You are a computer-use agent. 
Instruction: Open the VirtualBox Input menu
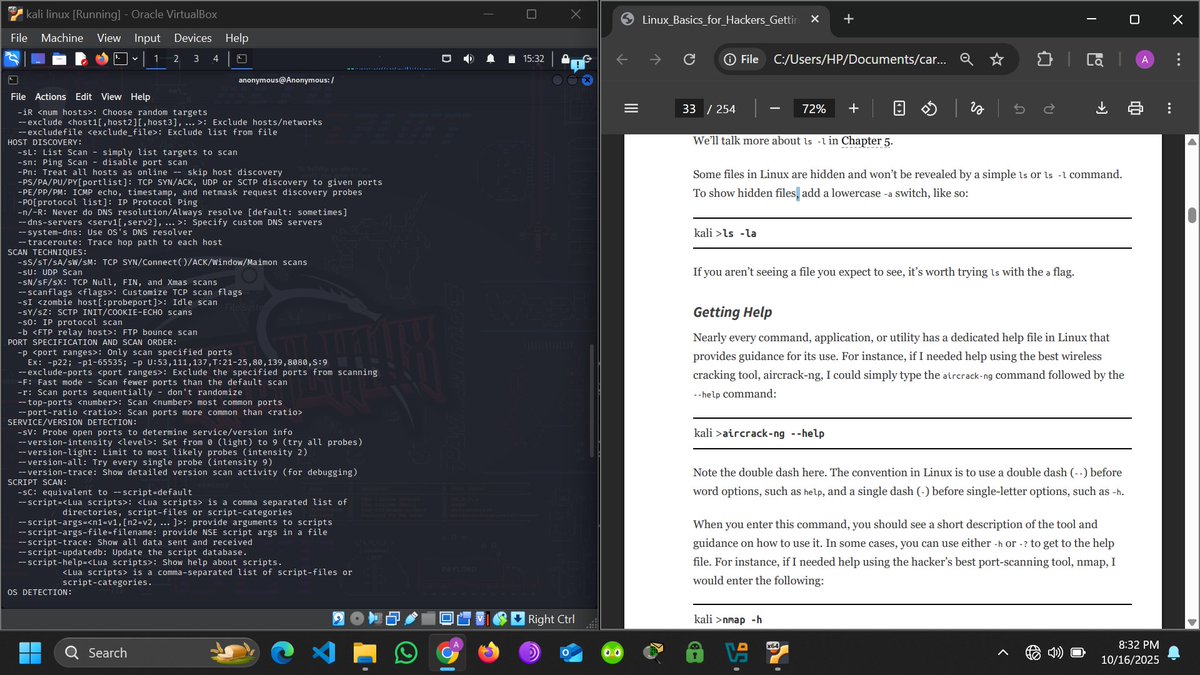147,38
